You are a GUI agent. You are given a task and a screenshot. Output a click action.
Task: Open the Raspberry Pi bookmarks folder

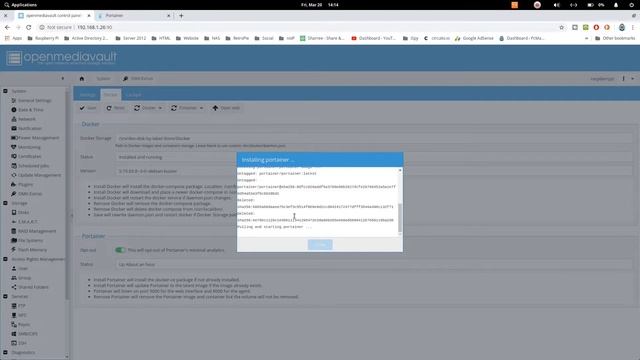[x=43, y=38]
